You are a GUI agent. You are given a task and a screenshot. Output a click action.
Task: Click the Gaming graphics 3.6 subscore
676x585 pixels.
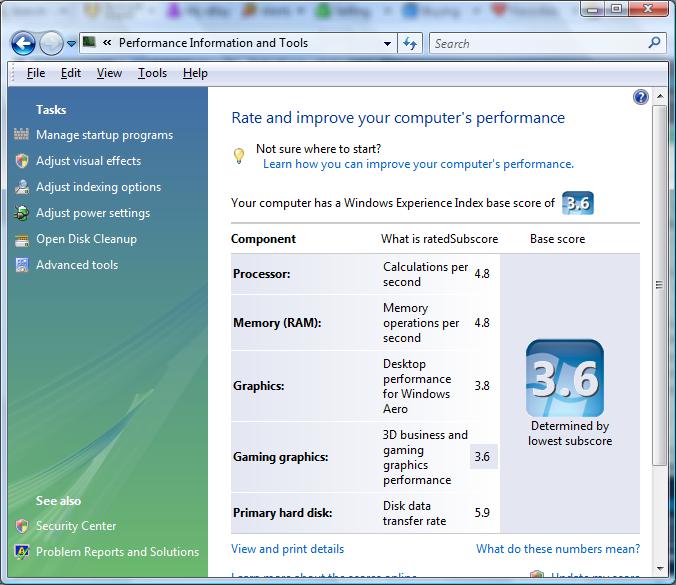[483, 457]
